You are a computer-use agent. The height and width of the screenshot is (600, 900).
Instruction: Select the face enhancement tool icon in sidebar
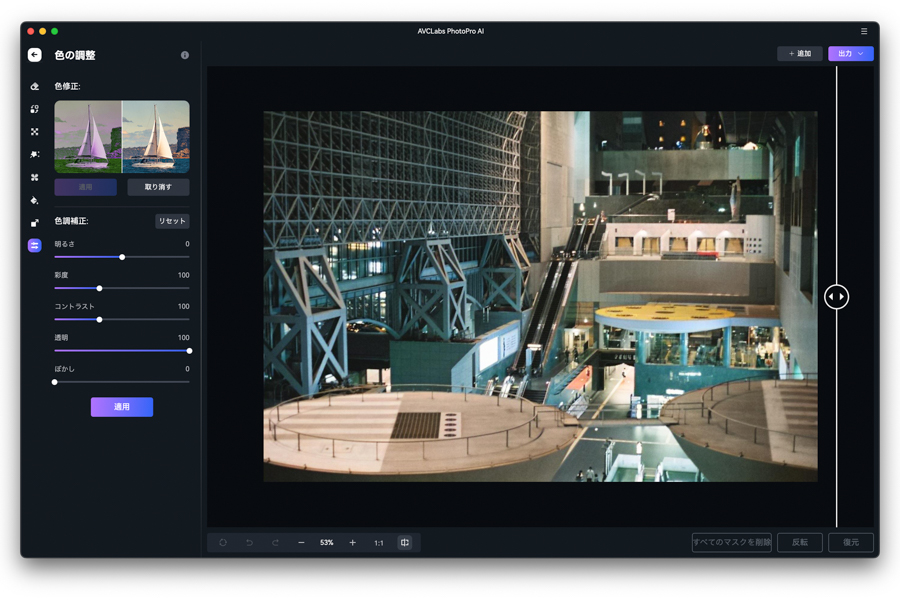(32, 110)
